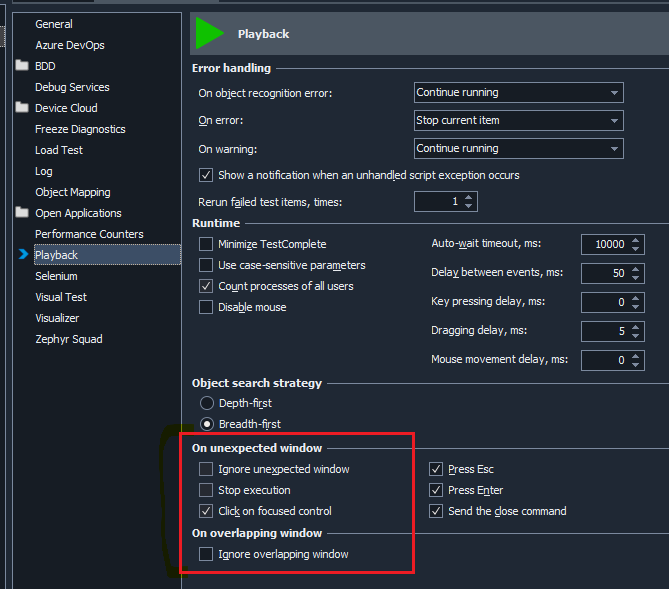Open the BDD folder icon
This screenshot has width=669, height=589.
pos(22,65)
